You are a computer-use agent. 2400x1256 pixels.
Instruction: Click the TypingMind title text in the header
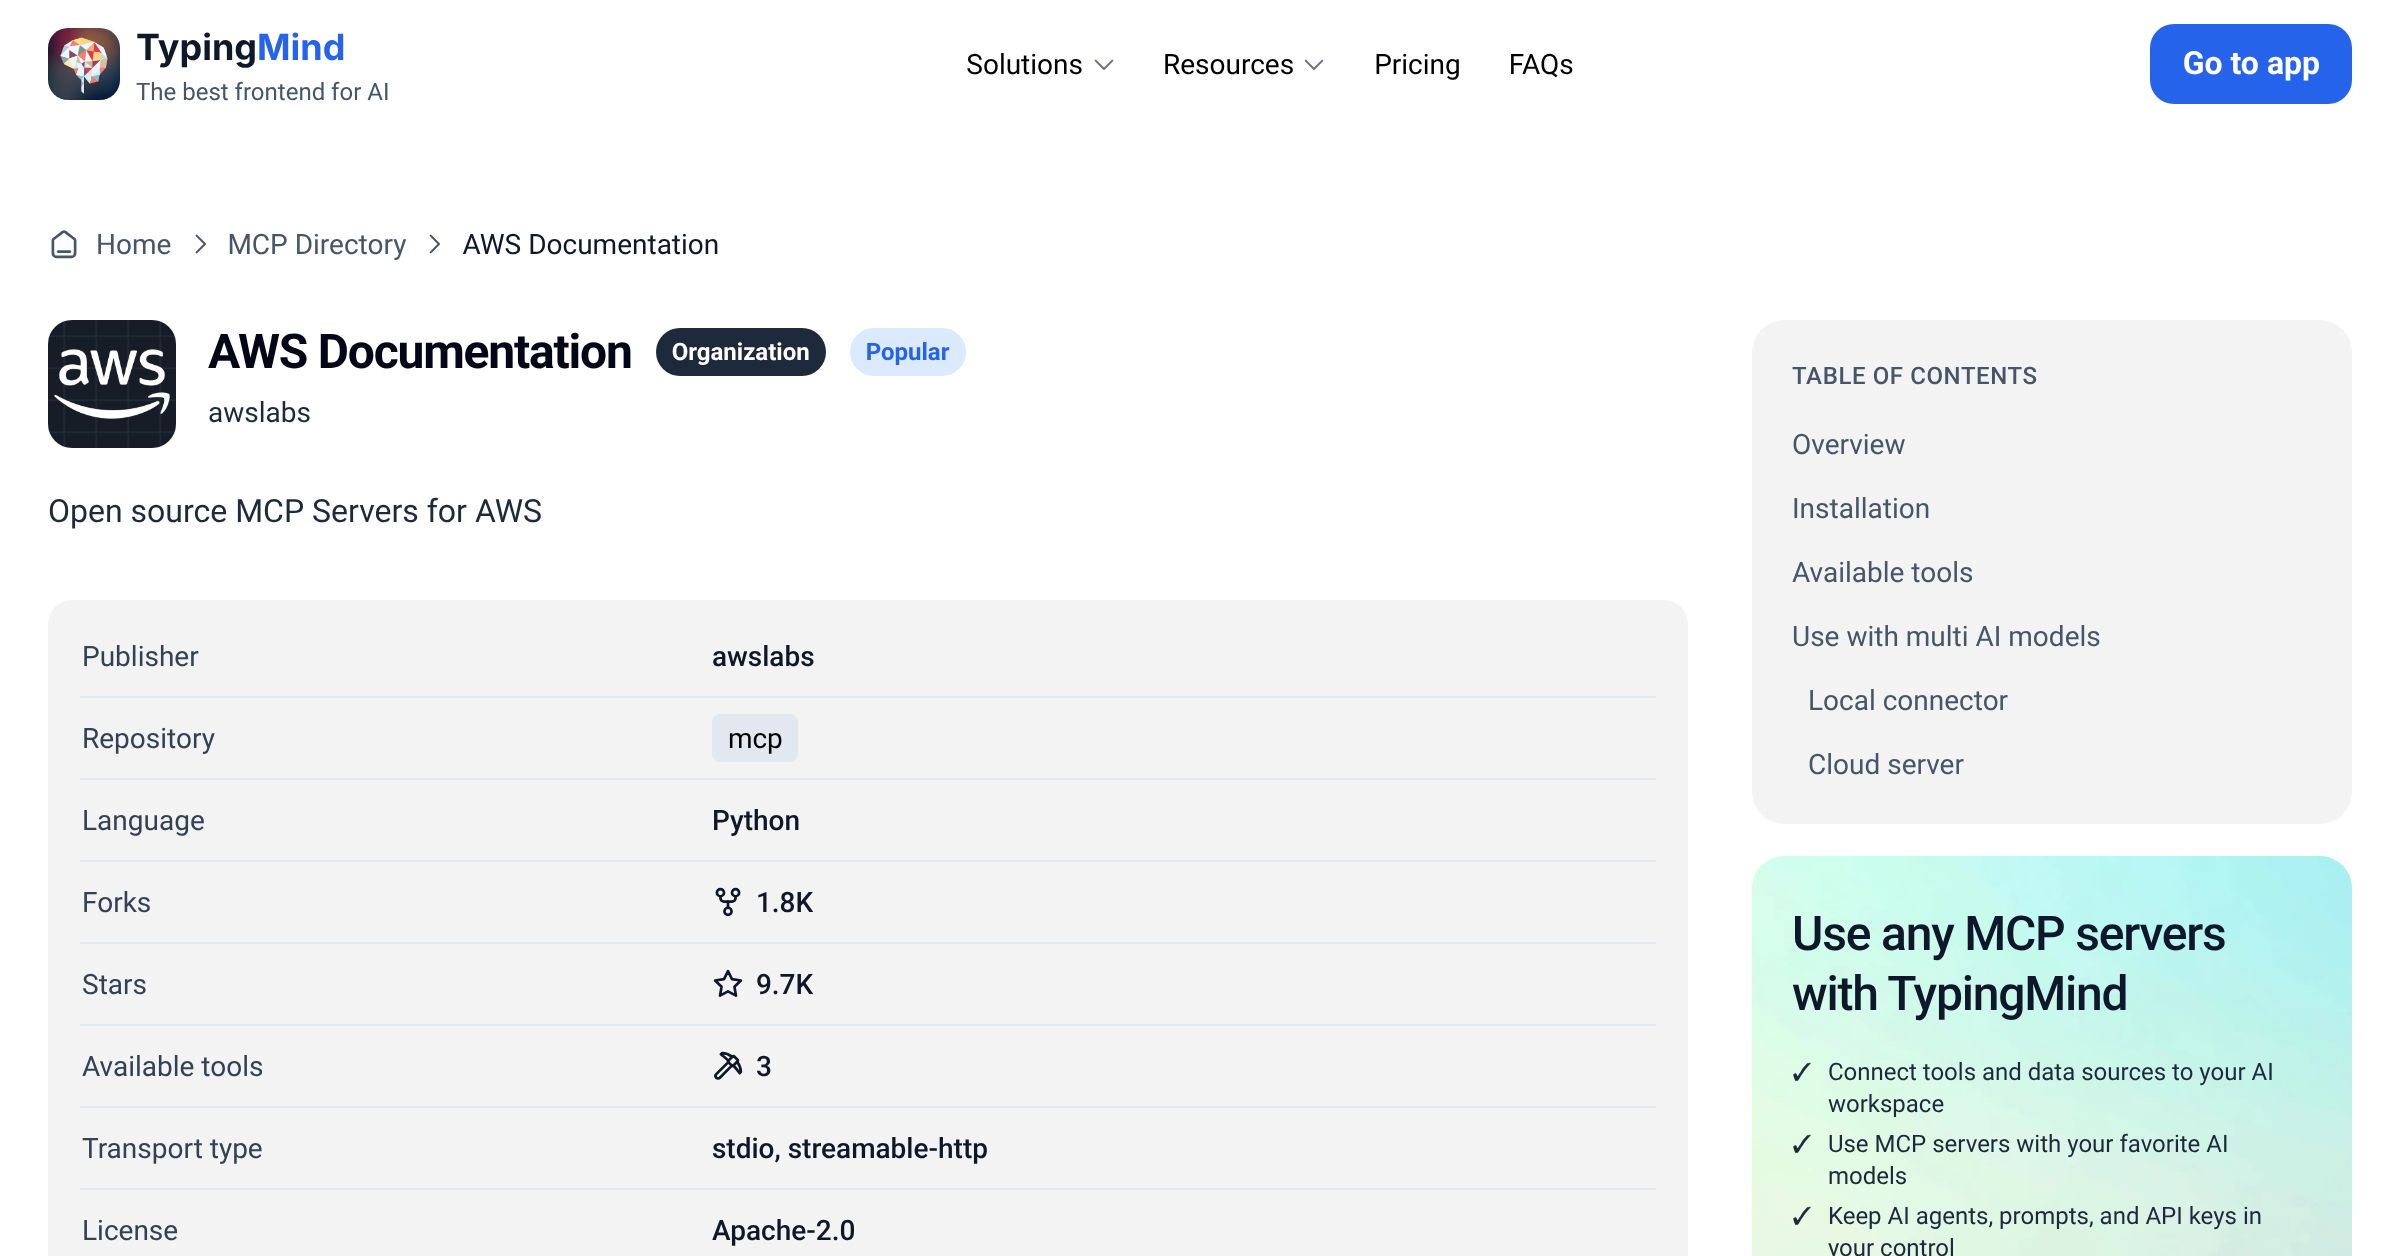tap(241, 48)
